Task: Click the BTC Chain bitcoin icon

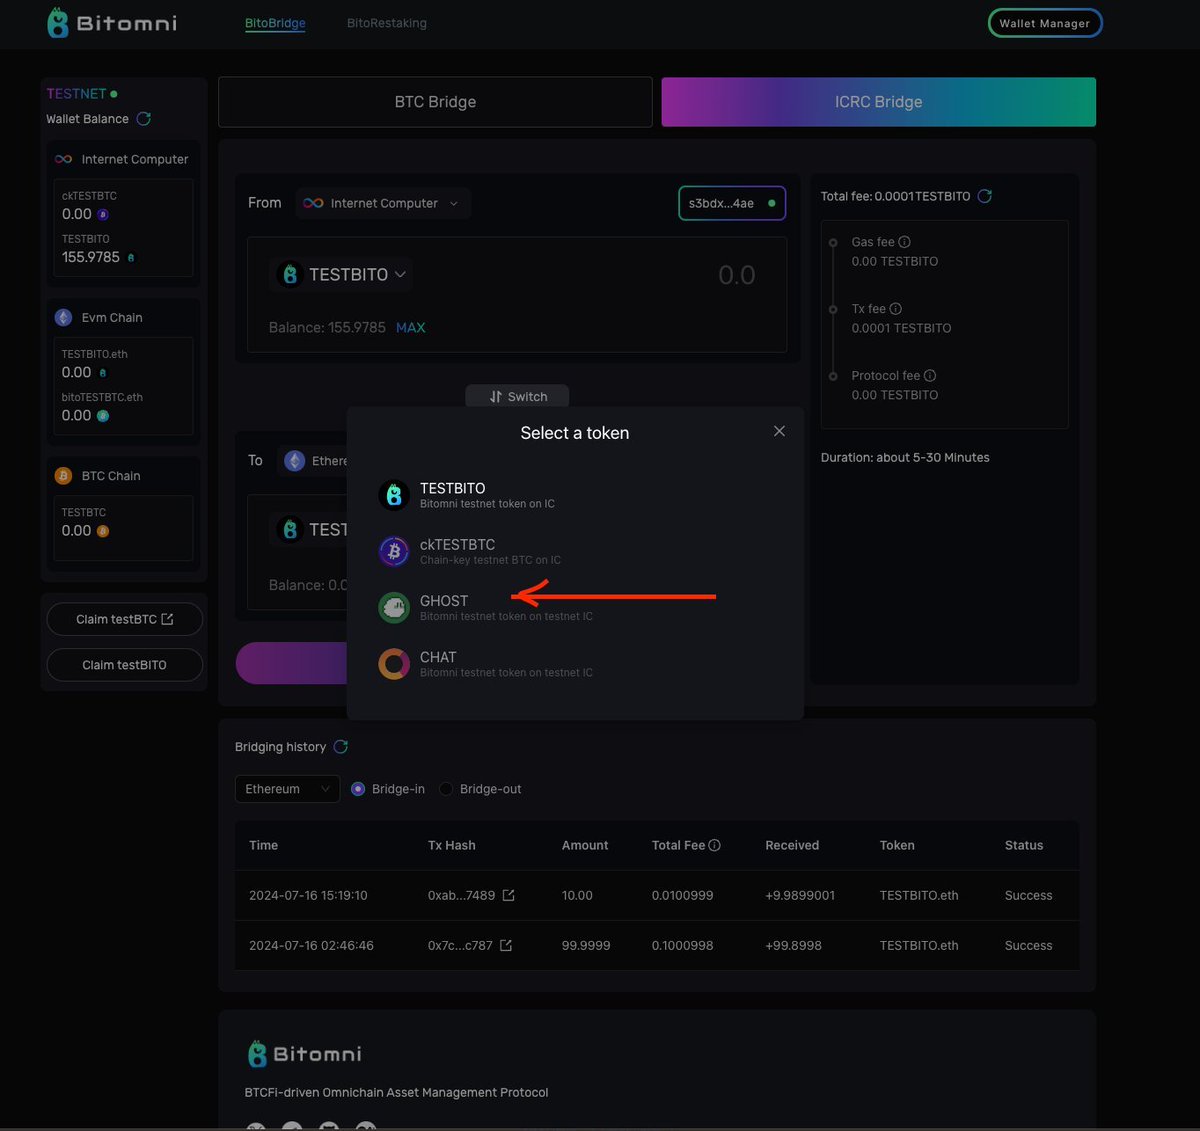Action: pos(63,476)
